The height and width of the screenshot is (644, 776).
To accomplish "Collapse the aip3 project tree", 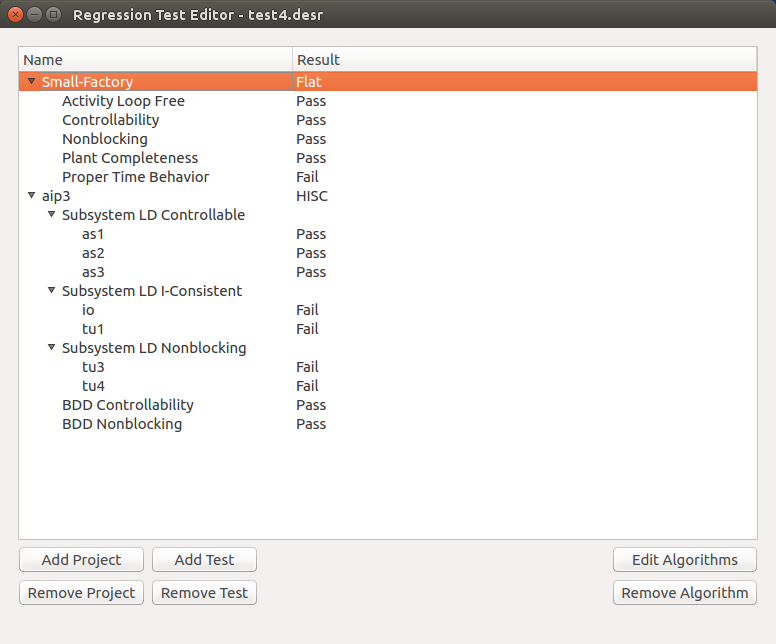I will point(32,196).
